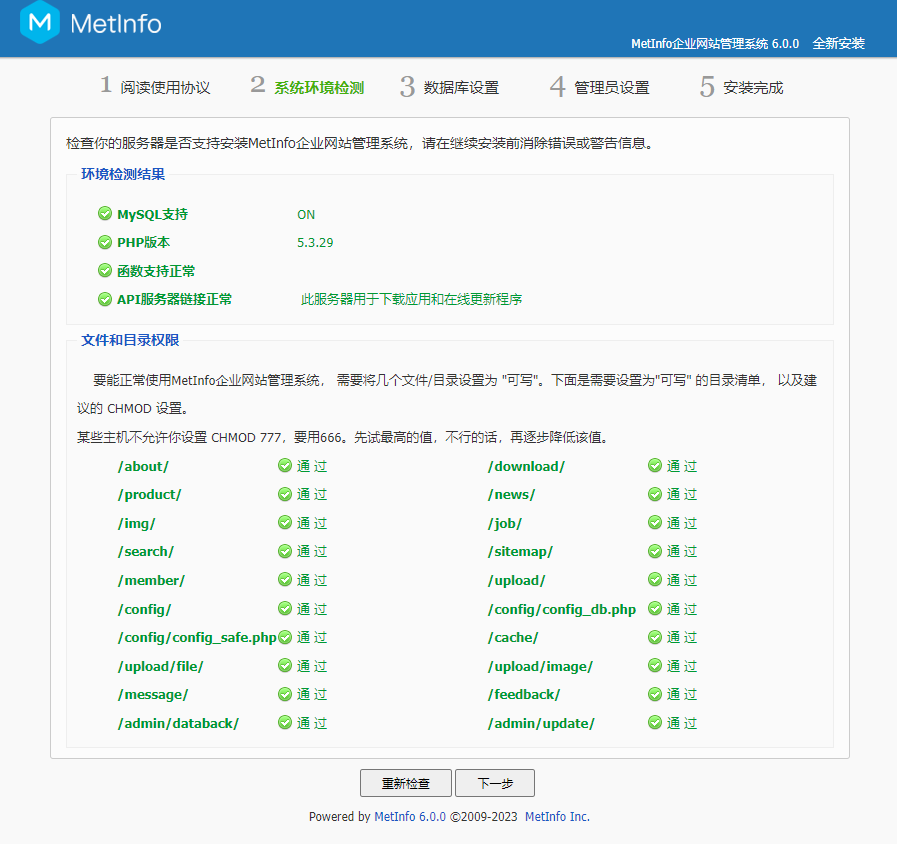Click the pass check icon for /job/
This screenshot has height=844, width=897.
pos(655,523)
